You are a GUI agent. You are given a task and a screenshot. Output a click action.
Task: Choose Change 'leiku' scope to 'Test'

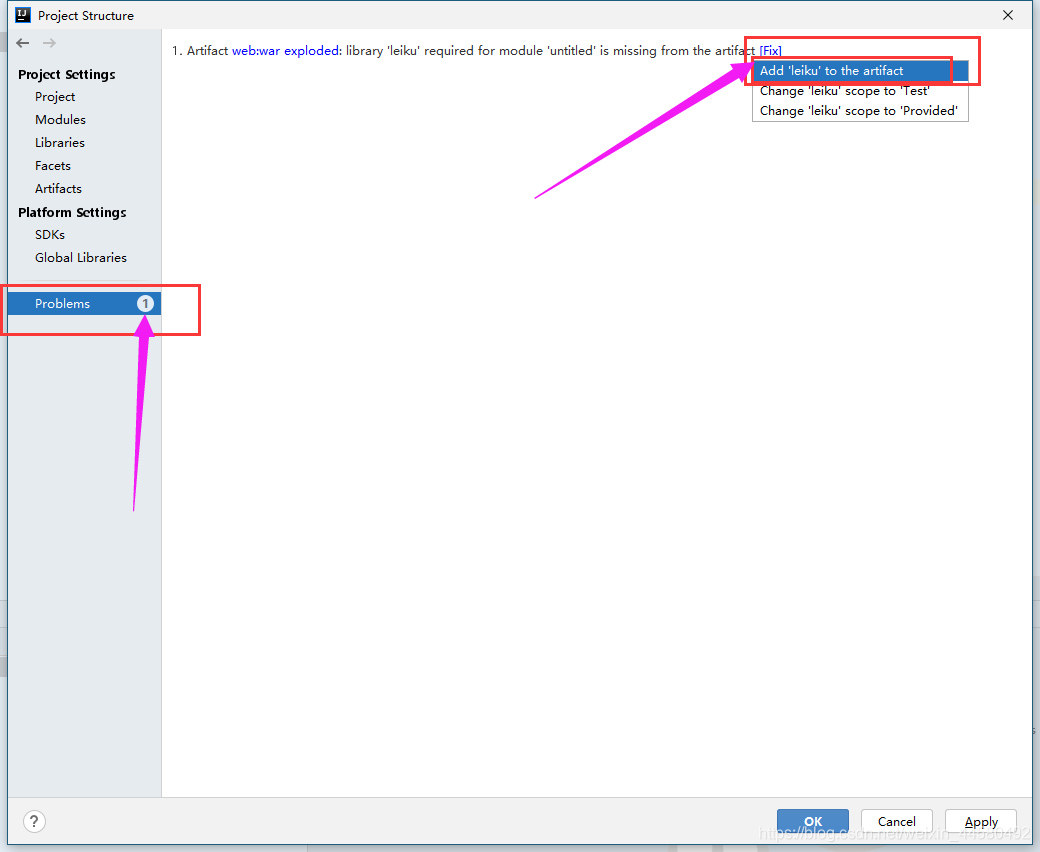coord(860,91)
